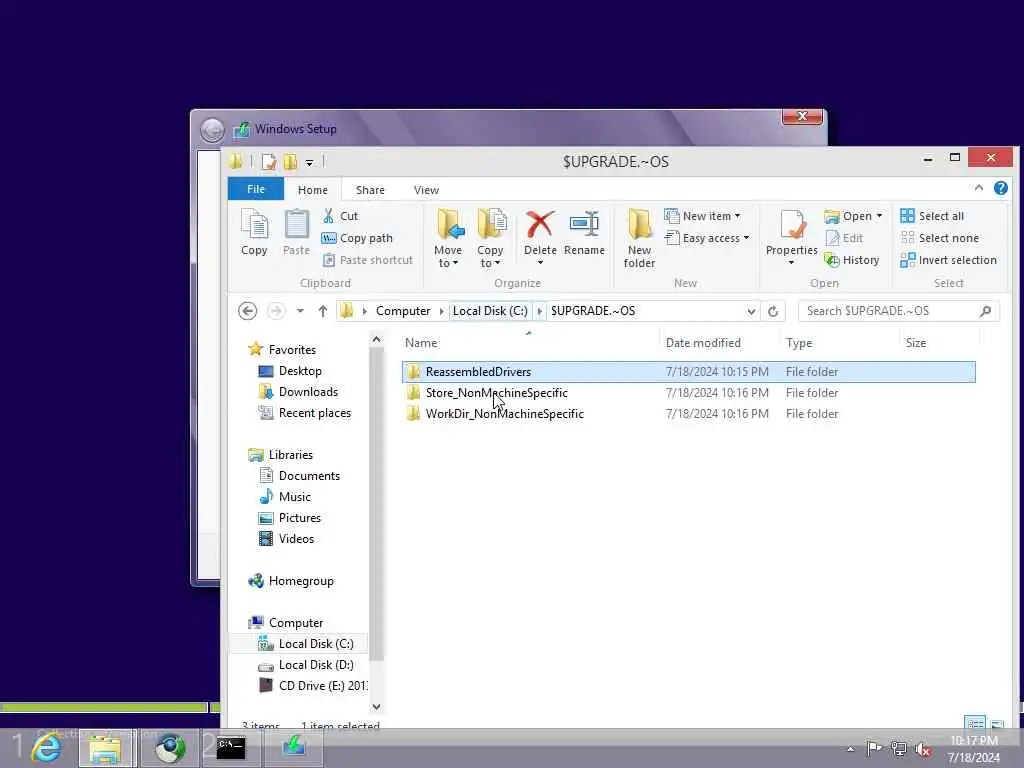The height and width of the screenshot is (768, 1024).
Task: Open the File menu tab
Action: (256, 189)
